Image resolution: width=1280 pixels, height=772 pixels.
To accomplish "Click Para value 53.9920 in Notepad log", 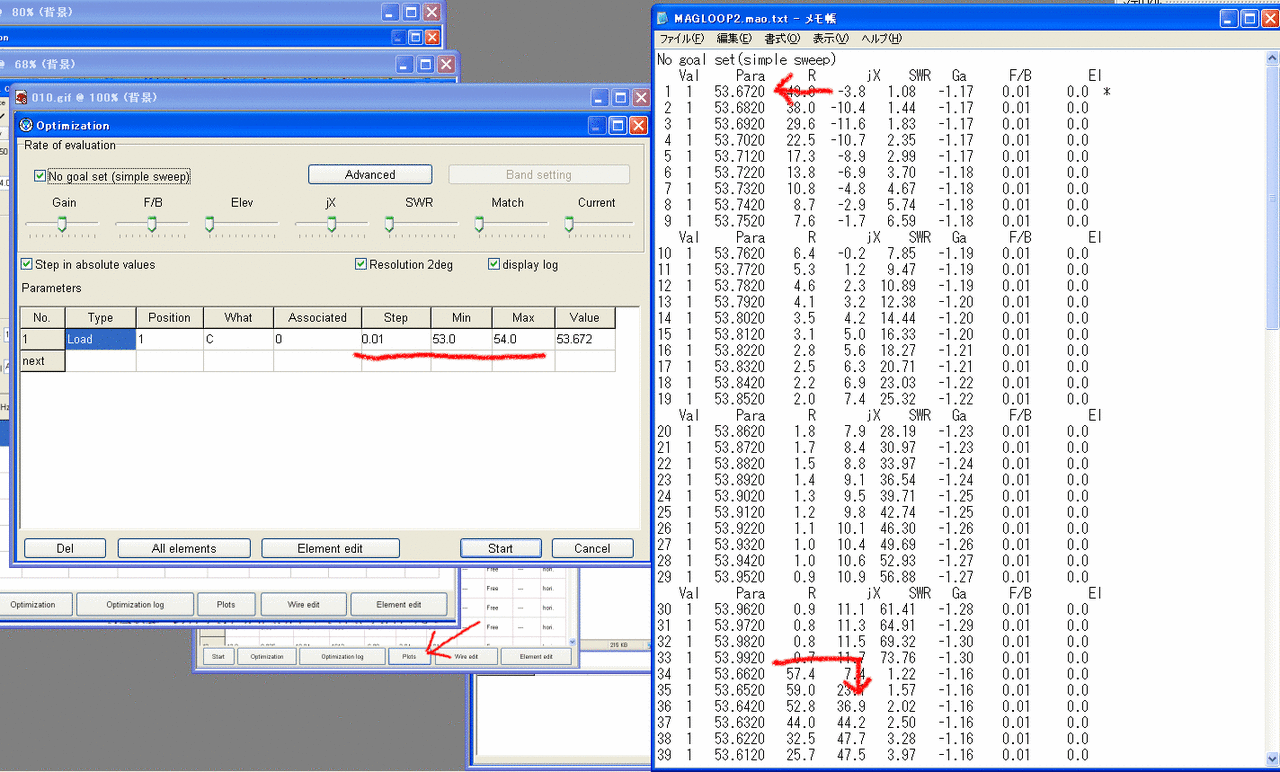I will coord(740,658).
